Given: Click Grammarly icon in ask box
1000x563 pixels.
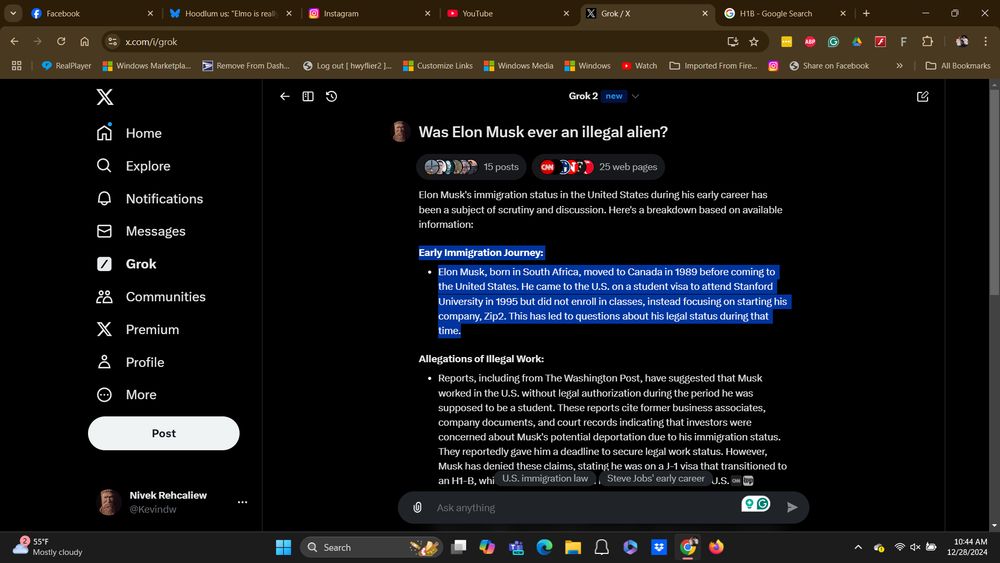Looking at the screenshot, I should pyautogui.click(x=763, y=504).
